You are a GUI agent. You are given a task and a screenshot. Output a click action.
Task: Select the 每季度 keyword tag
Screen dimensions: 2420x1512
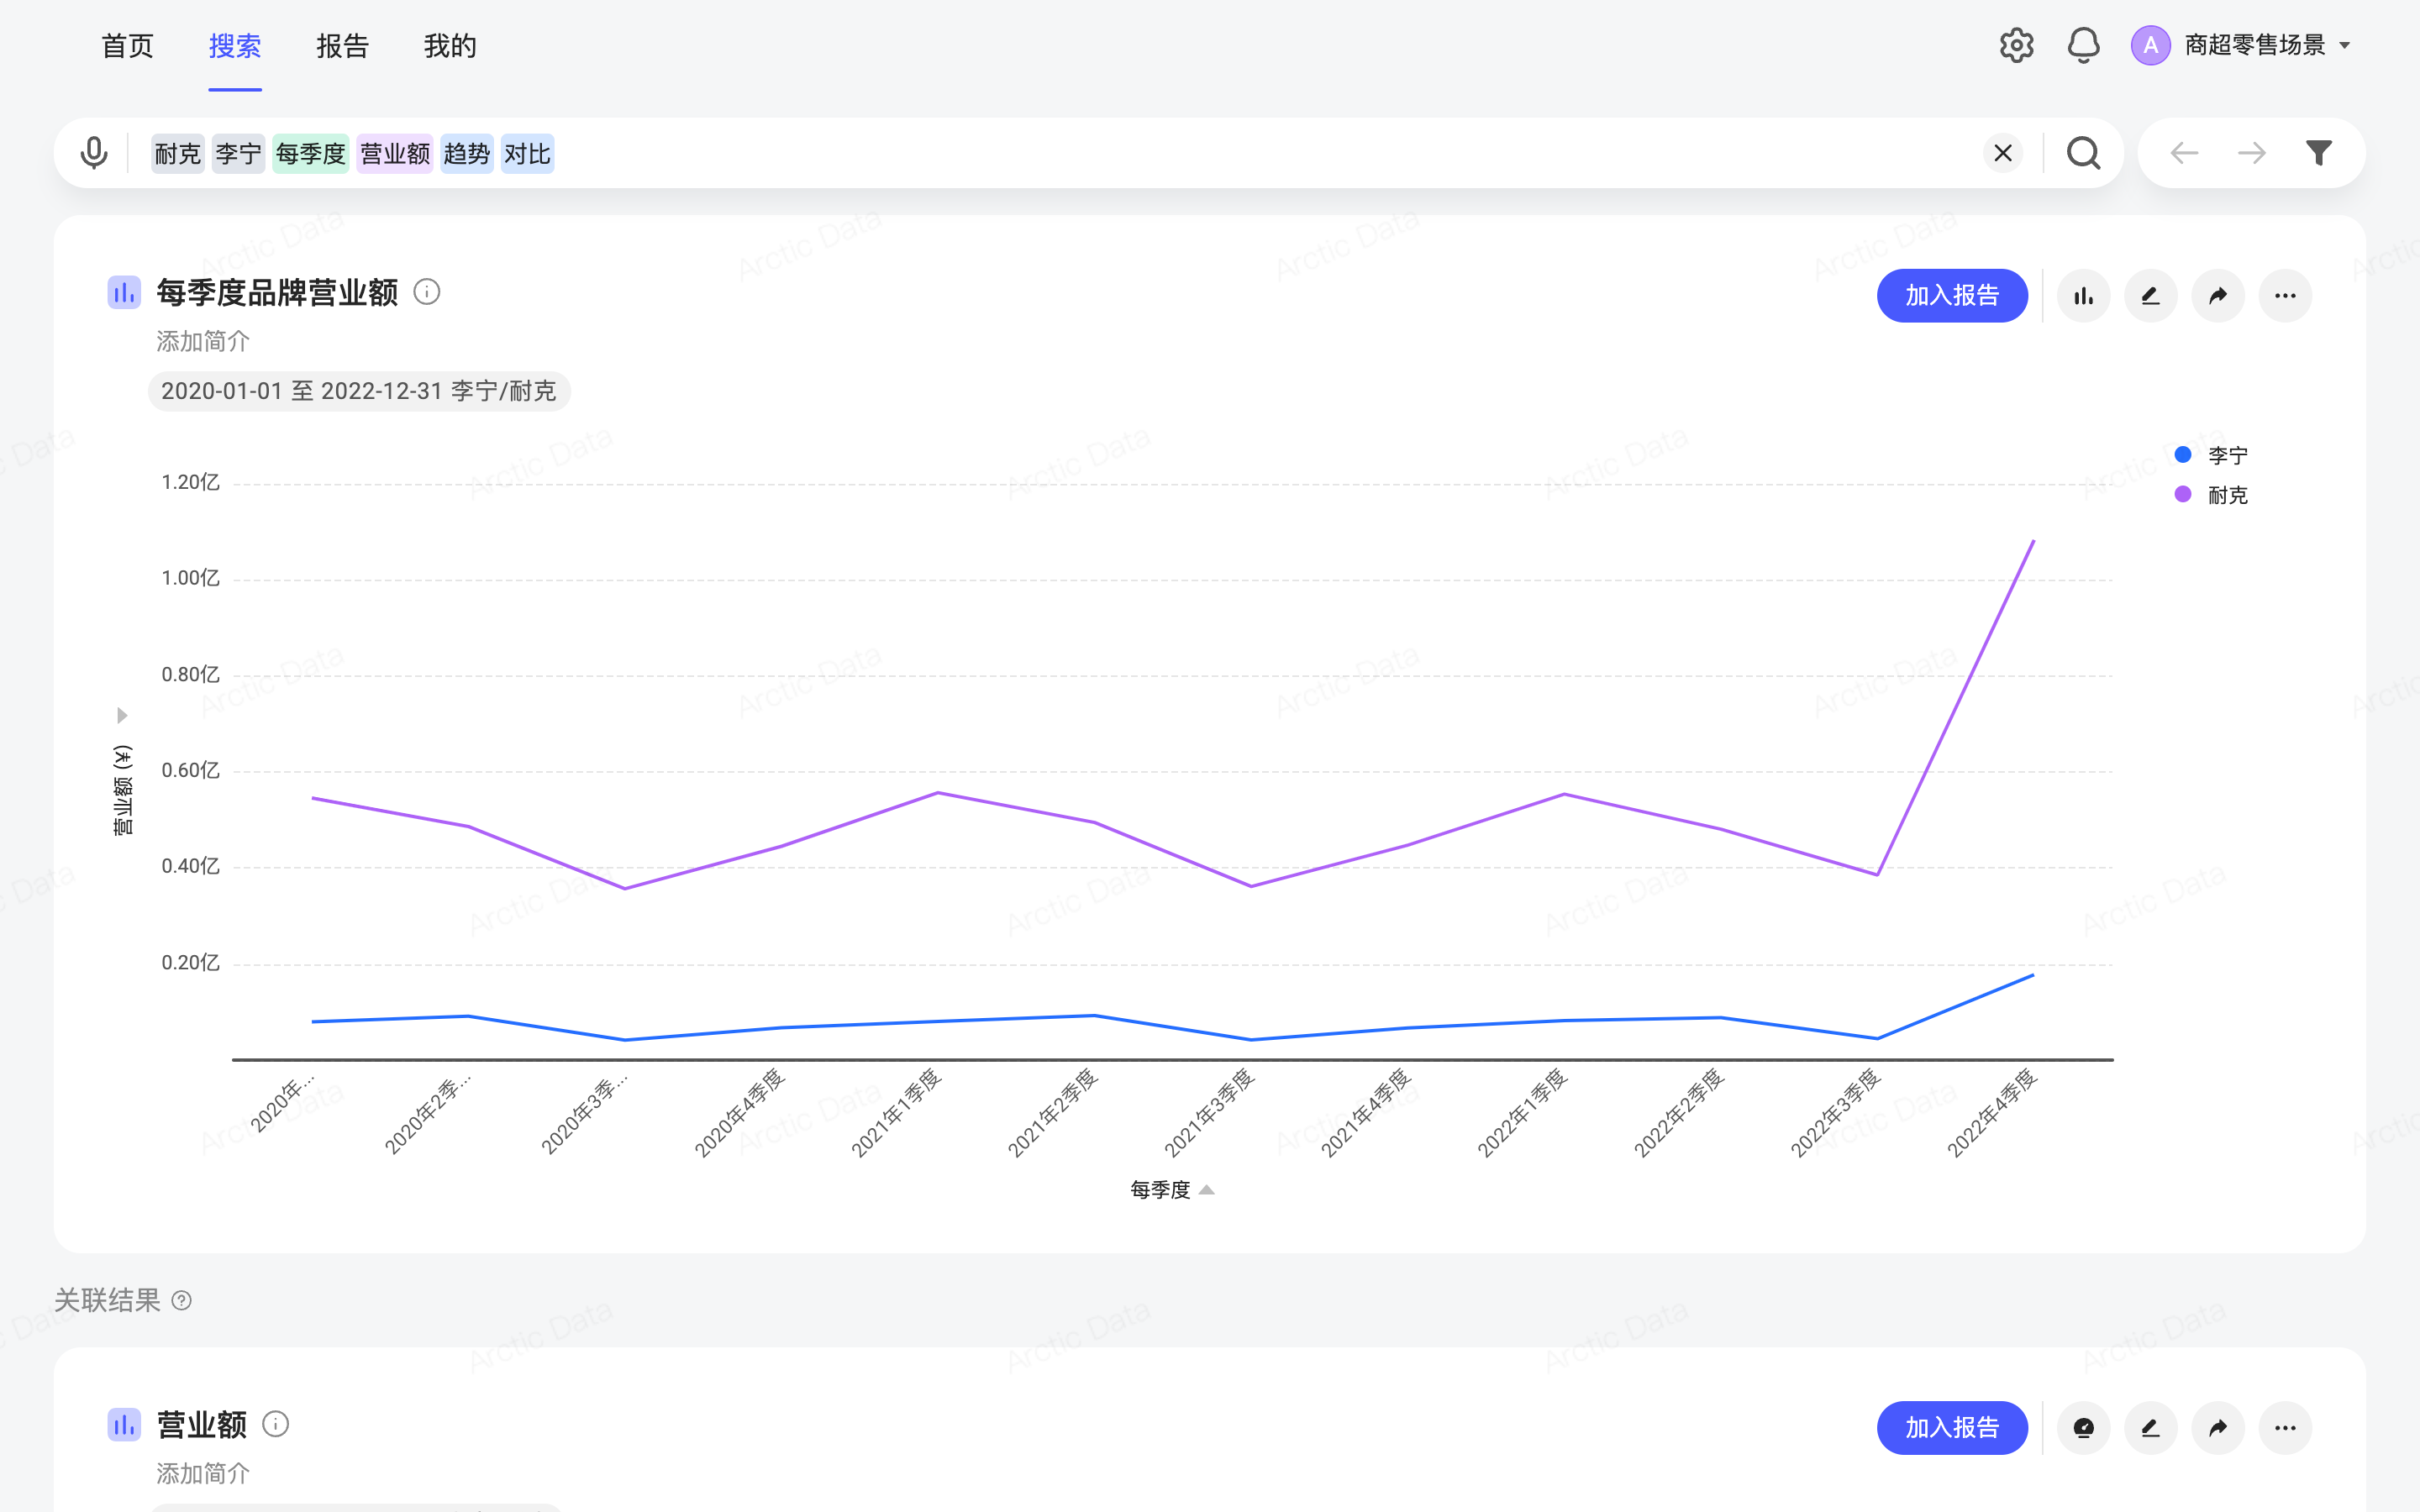[310, 154]
